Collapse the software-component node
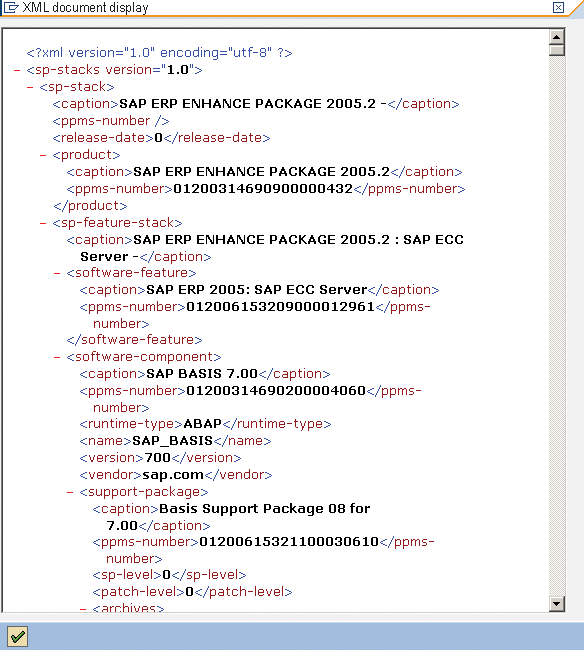Screen dimensions: 584x650 click(57, 357)
